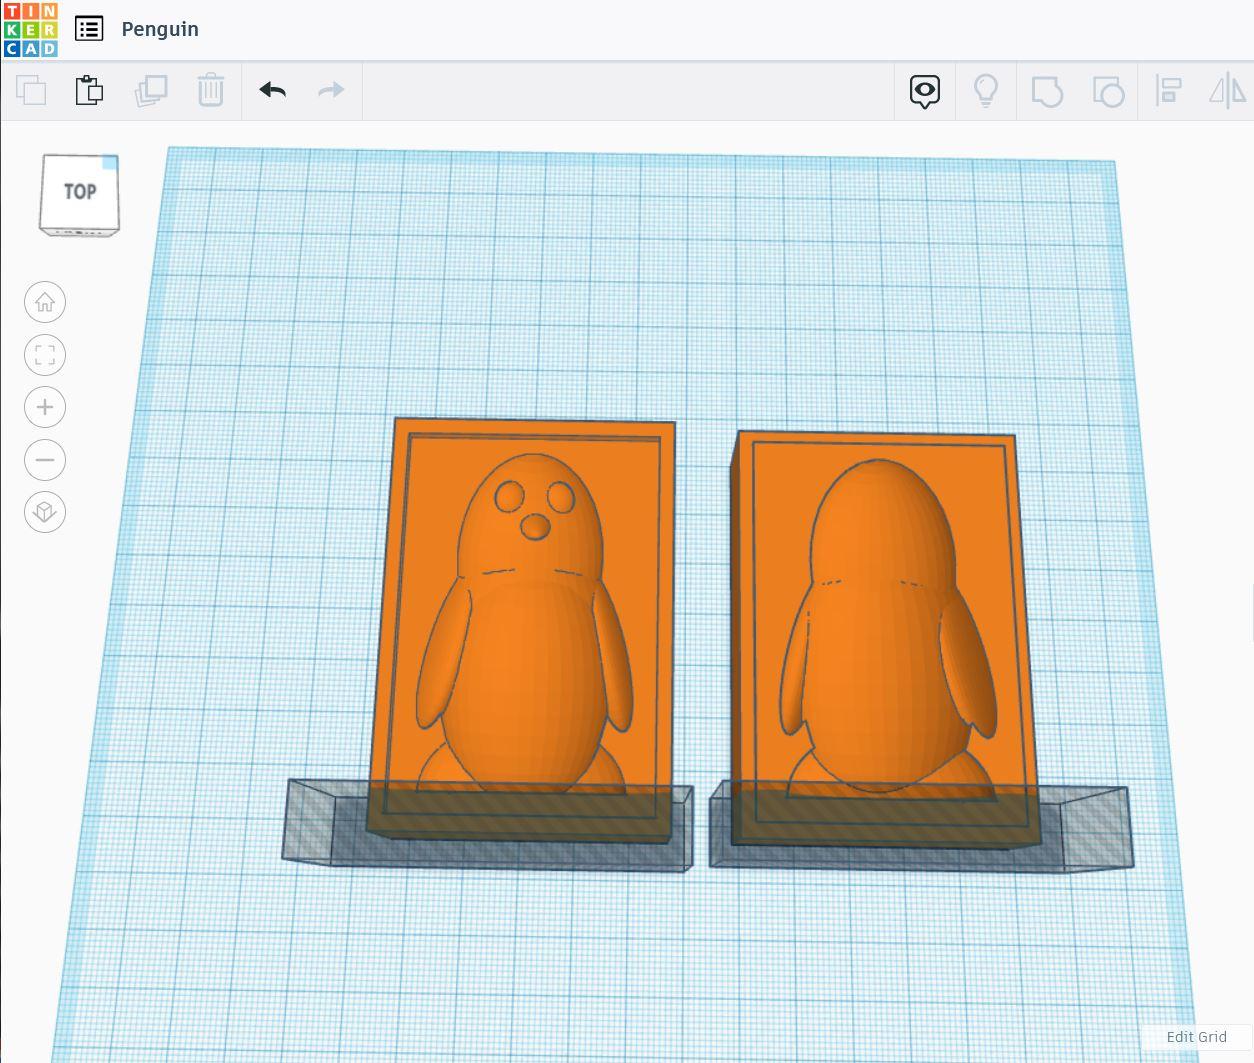Click the Group shapes icon

(1047, 91)
